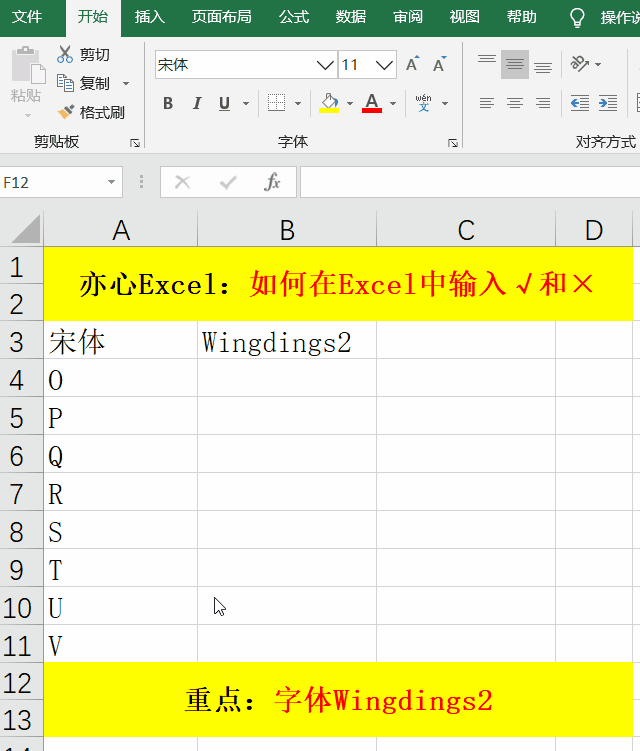This screenshot has height=751, width=640.
Task: Click the formula bar confirm checkmark
Action: (228, 182)
